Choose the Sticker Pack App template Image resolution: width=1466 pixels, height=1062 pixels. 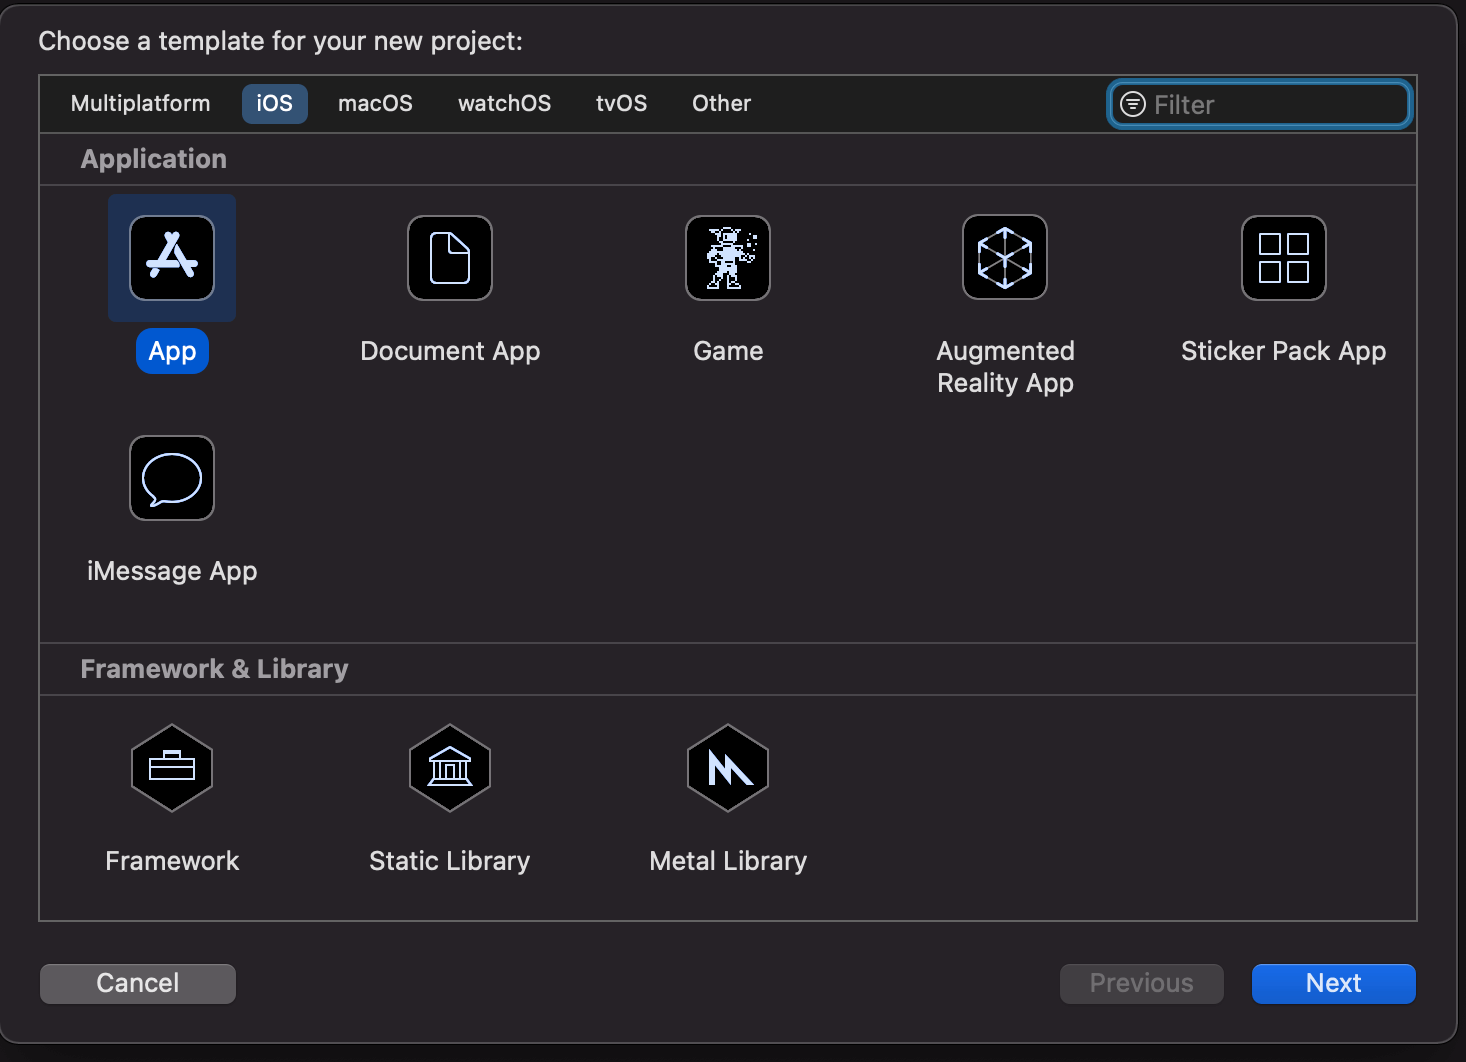1283,258
